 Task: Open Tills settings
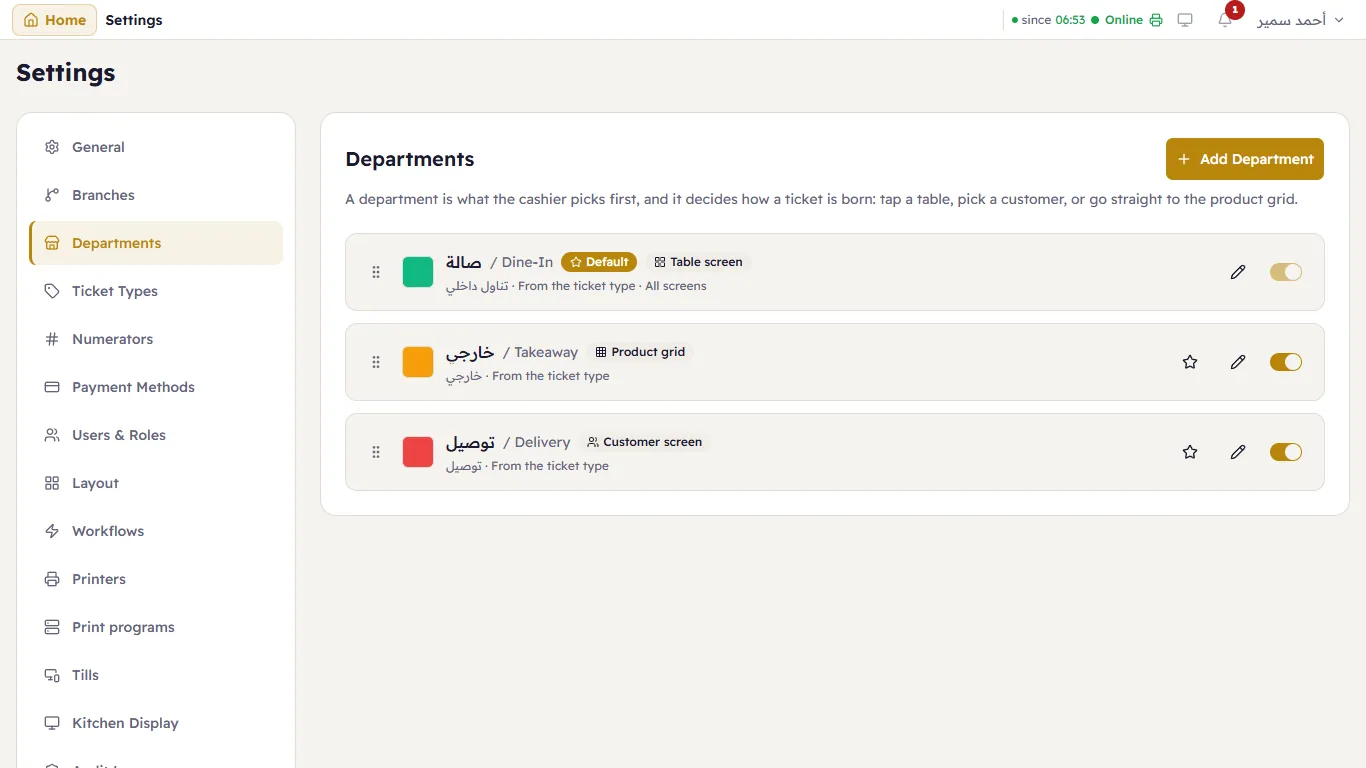[156, 675]
